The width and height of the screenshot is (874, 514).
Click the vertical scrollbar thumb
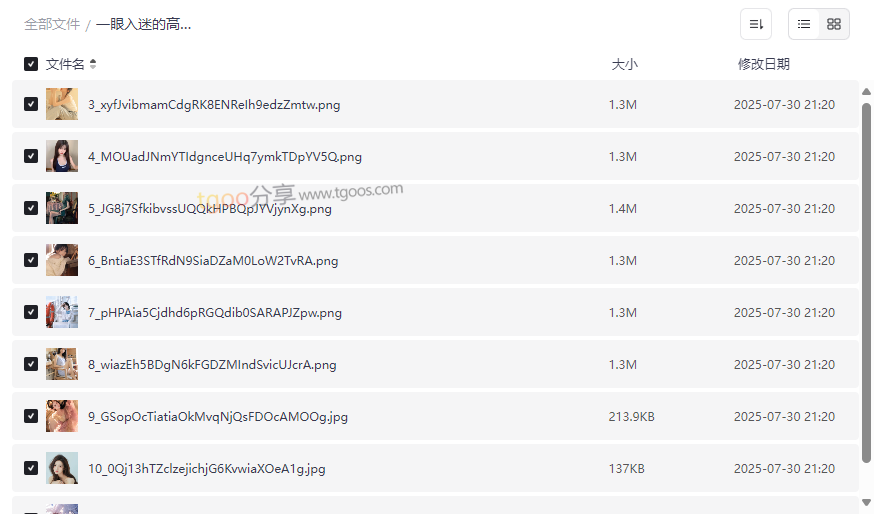click(x=866, y=280)
